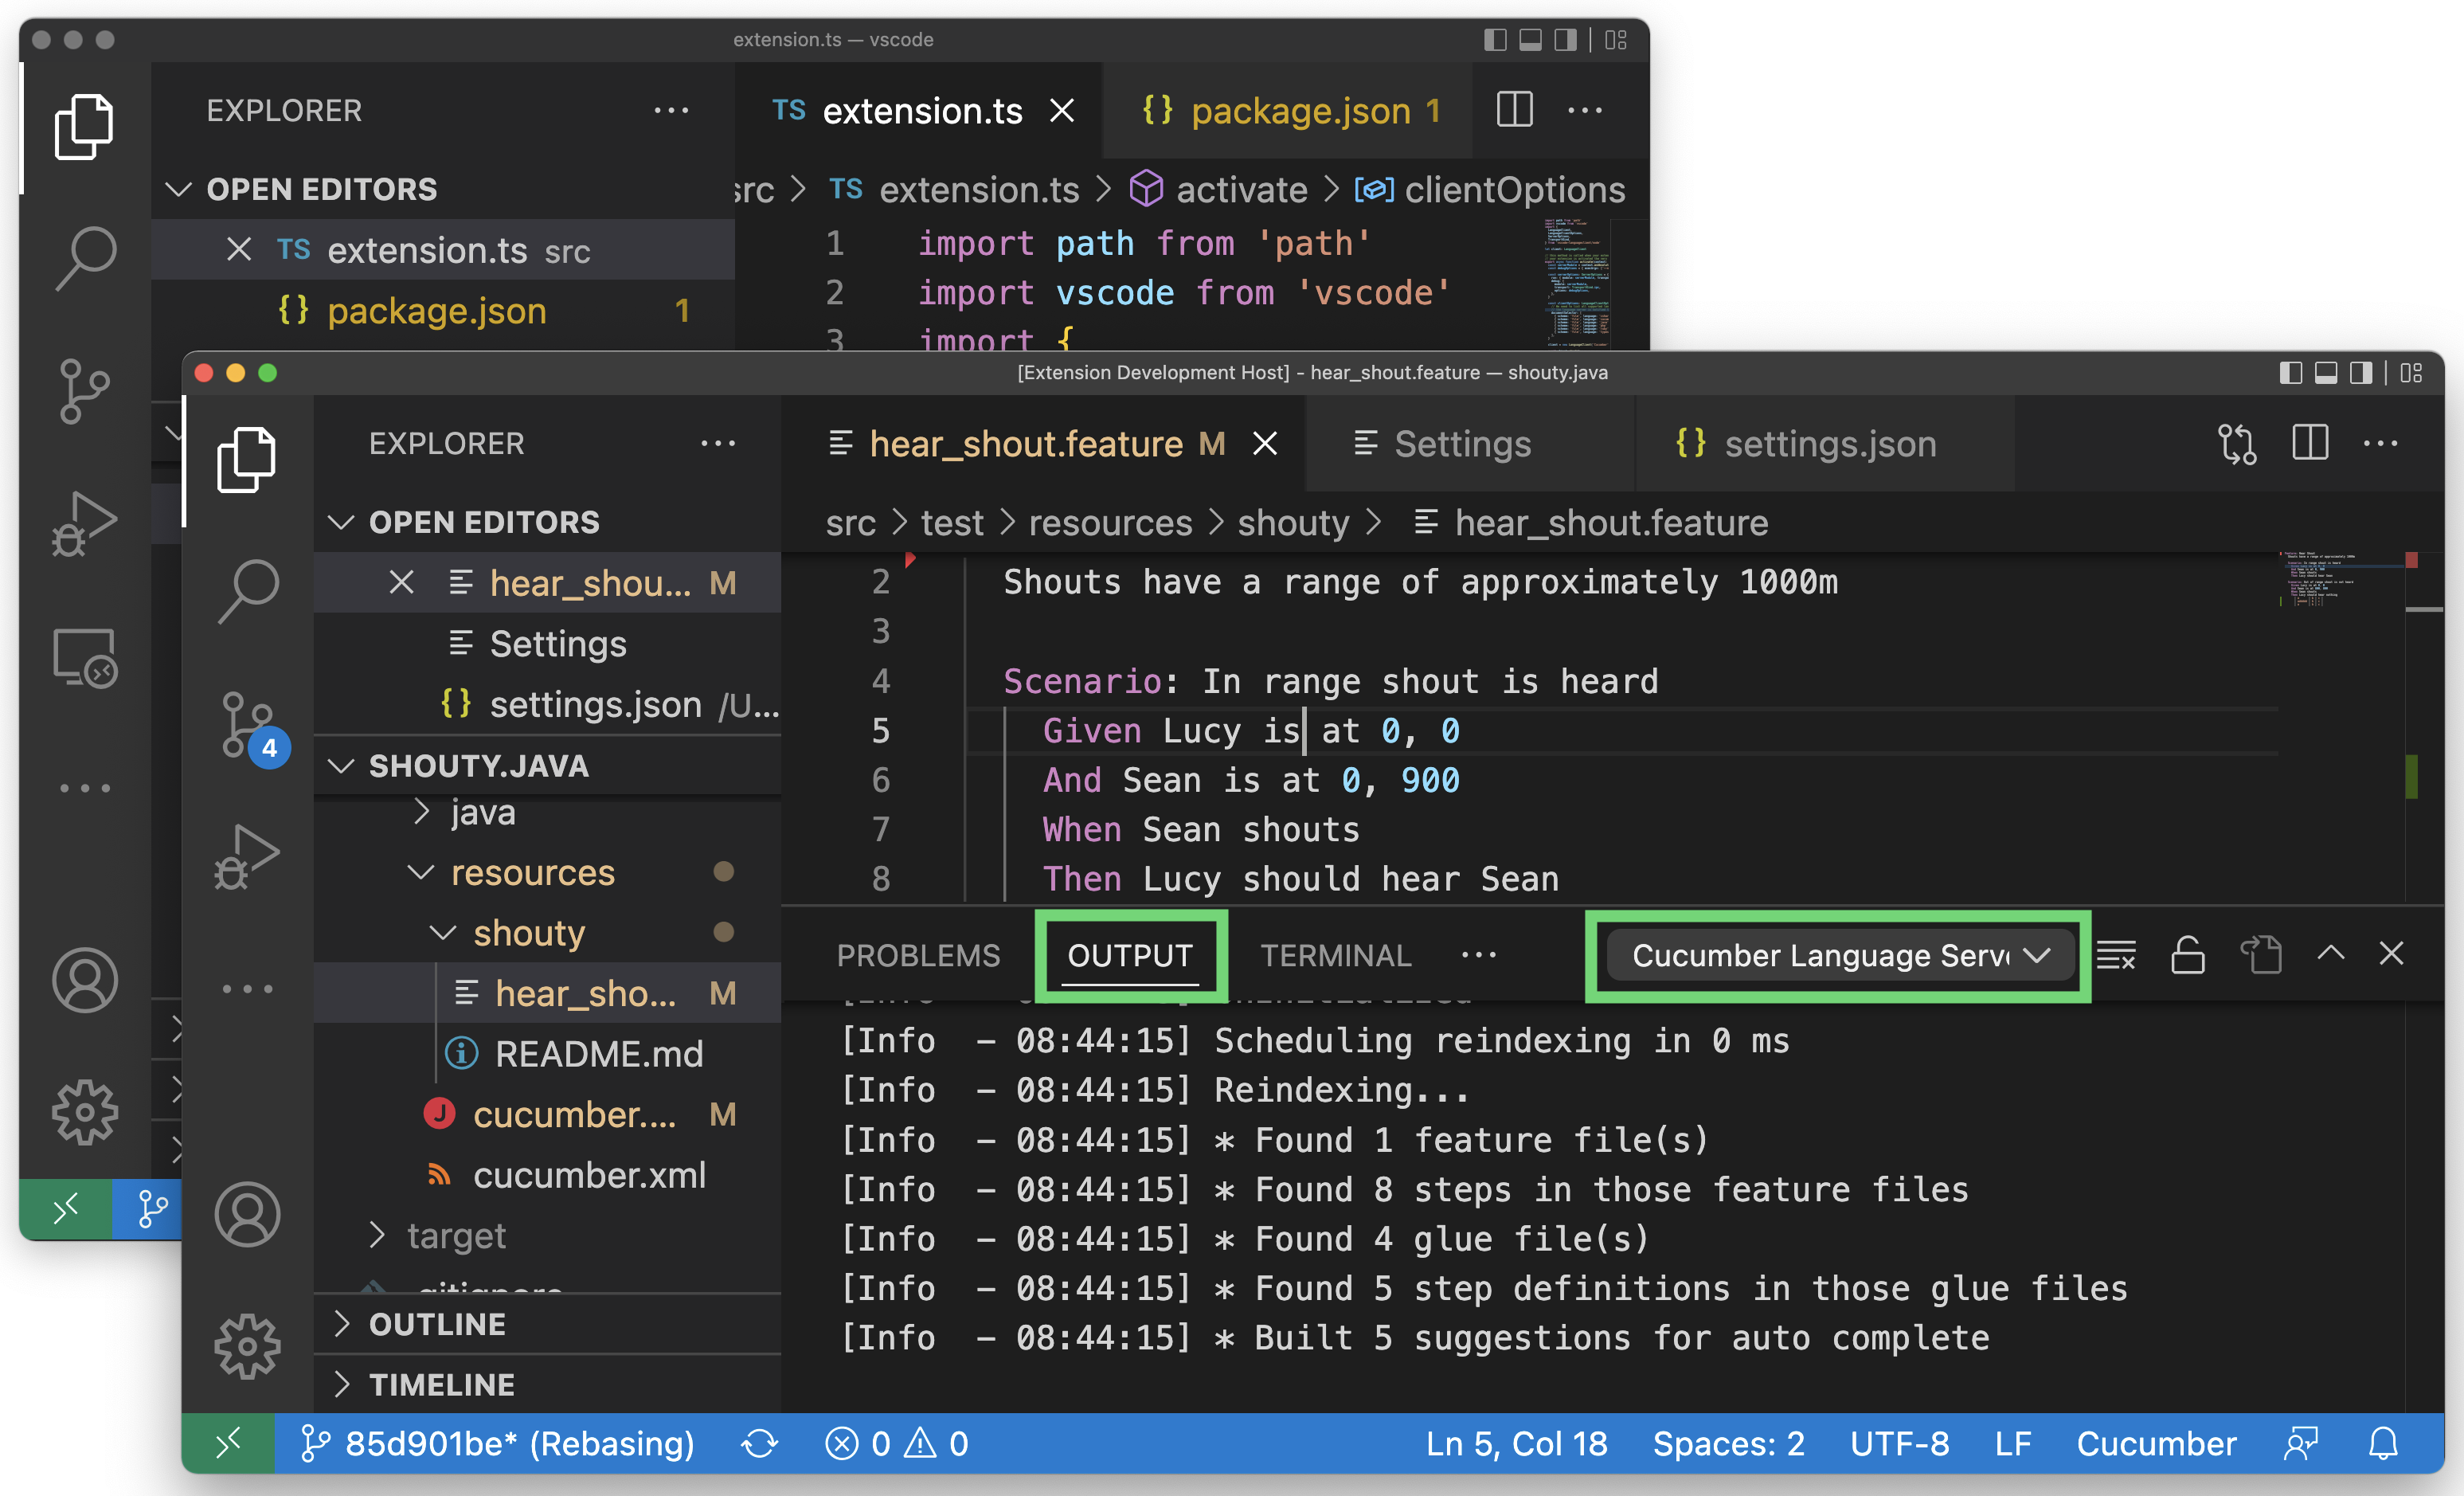This screenshot has width=2464, height=1496.
Task: Toggle primary sidebar in back window title bar
Action: pos(1495,40)
